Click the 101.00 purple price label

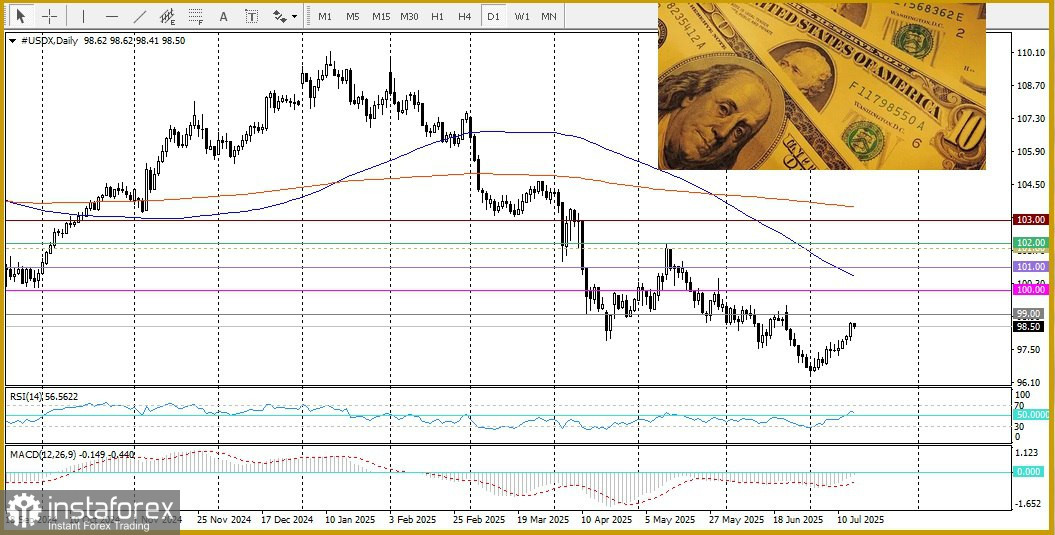1031,266
